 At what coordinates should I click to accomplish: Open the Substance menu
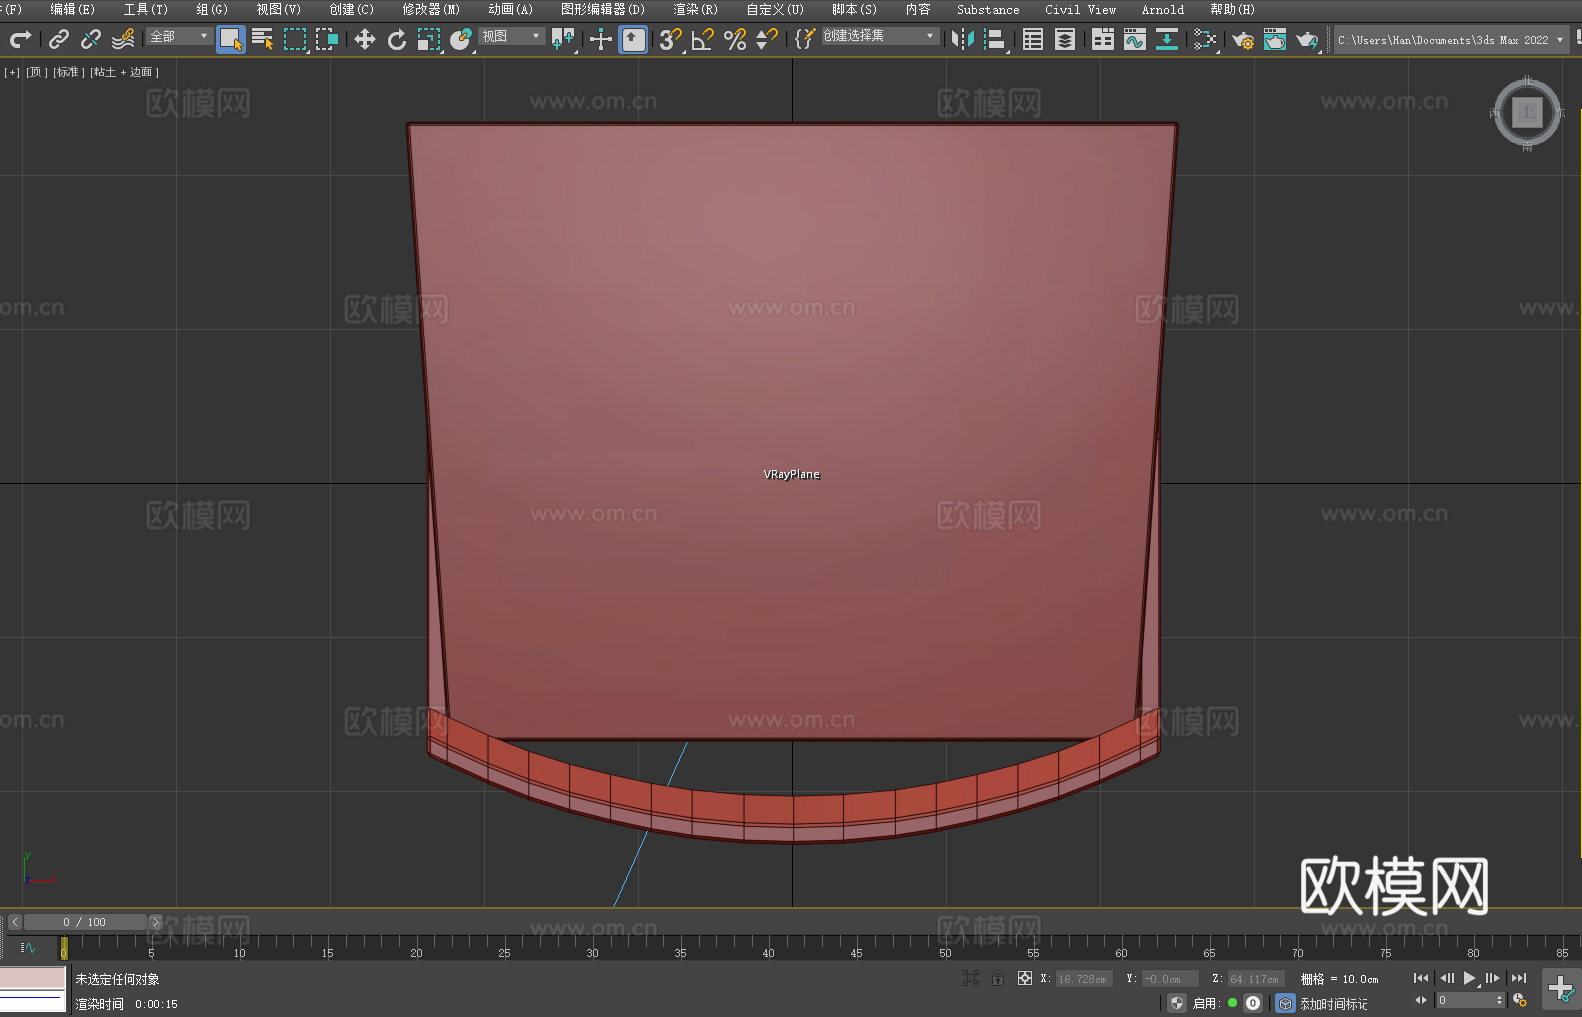(988, 9)
